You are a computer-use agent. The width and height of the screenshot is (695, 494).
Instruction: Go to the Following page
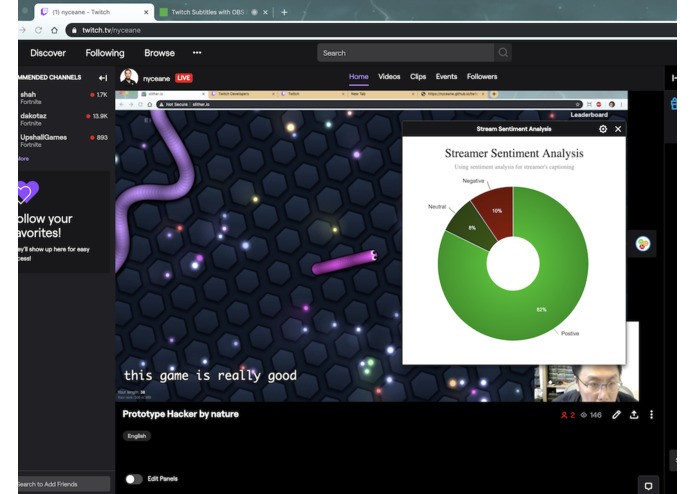point(105,53)
